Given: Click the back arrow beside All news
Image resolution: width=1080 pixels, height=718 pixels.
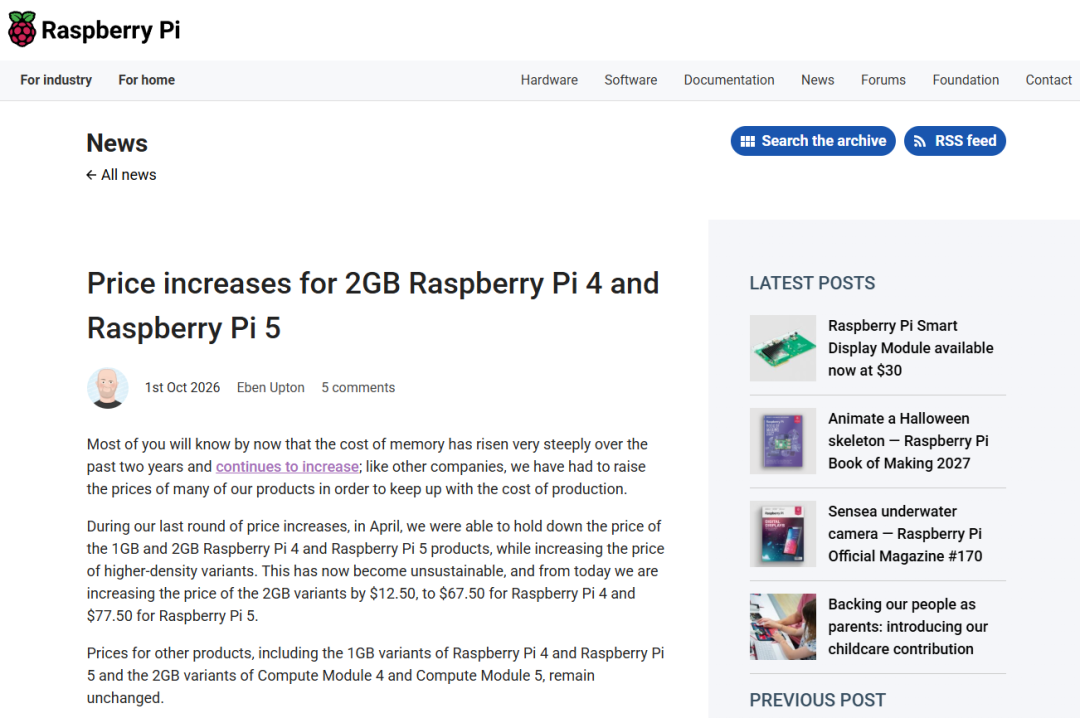Looking at the screenshot, I should click(91, 175).
